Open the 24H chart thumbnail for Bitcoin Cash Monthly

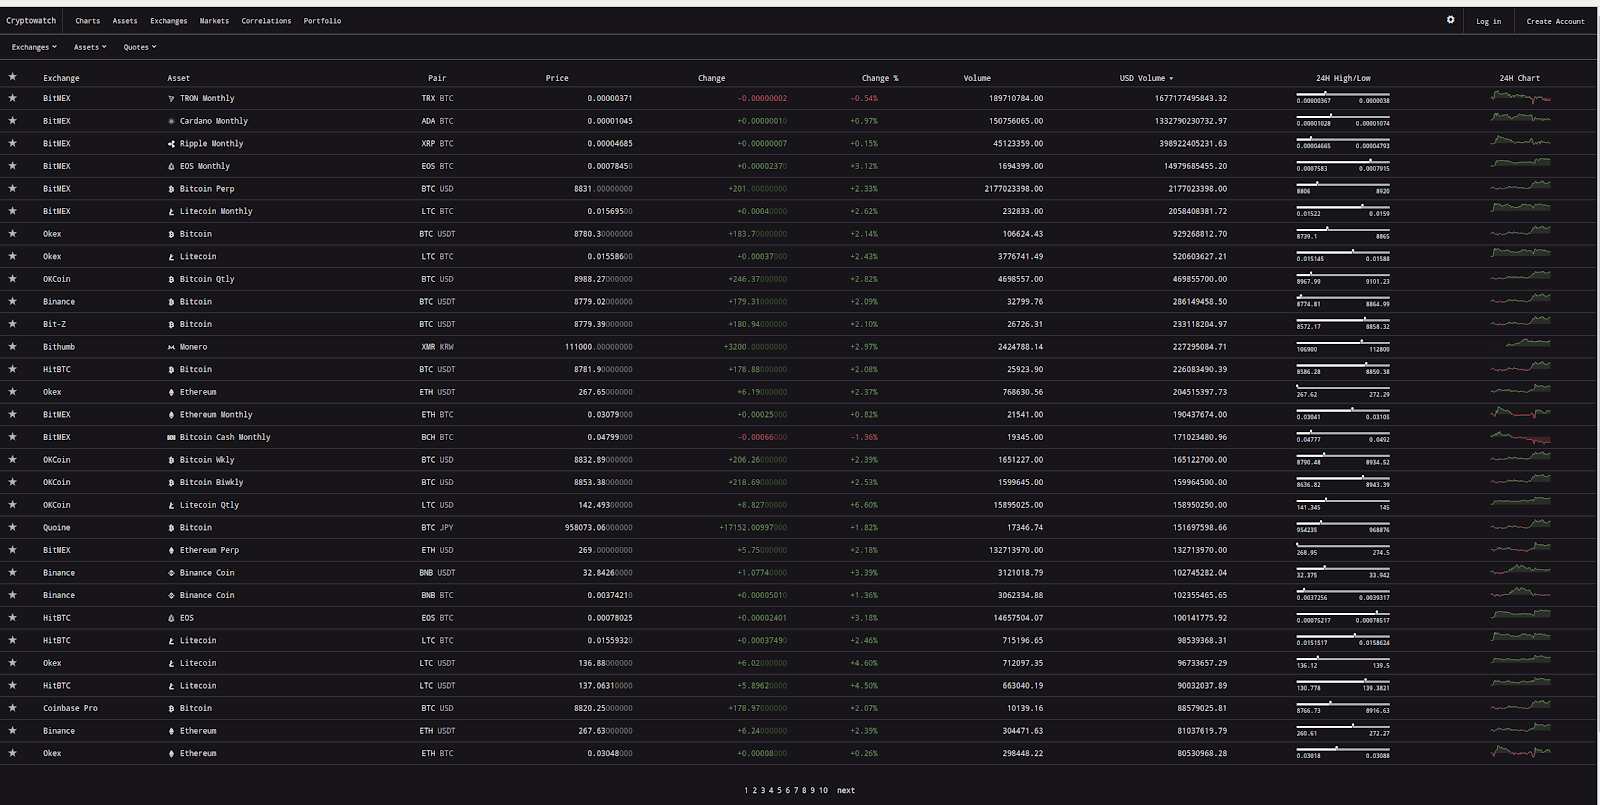click(x=1520, y=437)
